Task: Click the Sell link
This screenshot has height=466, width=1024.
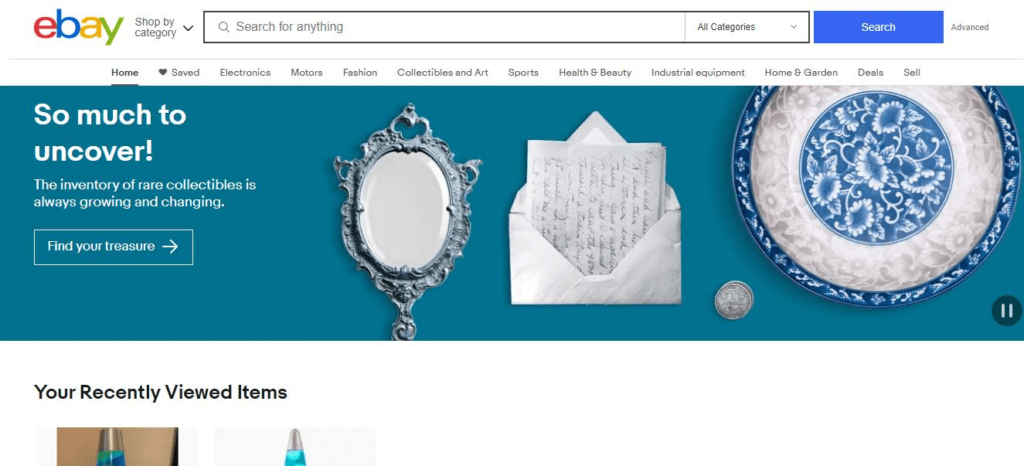Action: click(912, 72)
